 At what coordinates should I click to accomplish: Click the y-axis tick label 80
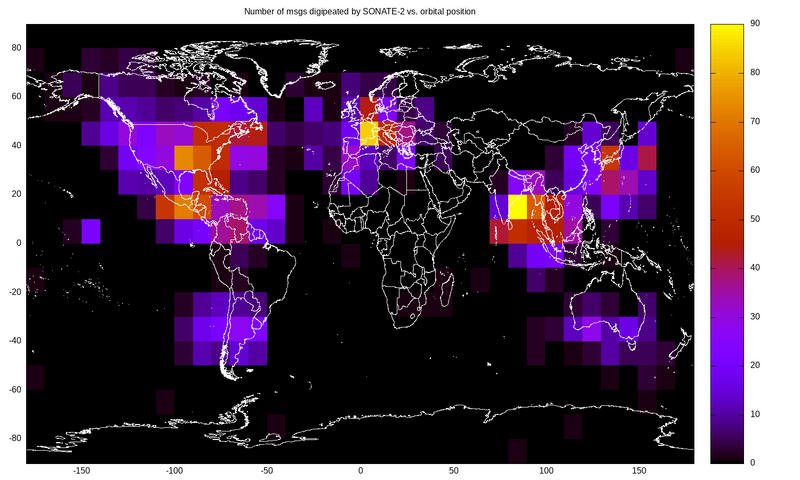coord(17,48)
